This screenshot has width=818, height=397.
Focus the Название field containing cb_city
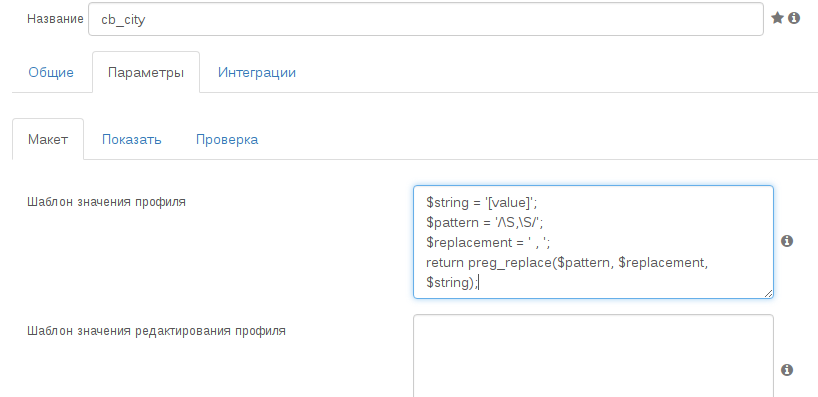click(426, 19)
